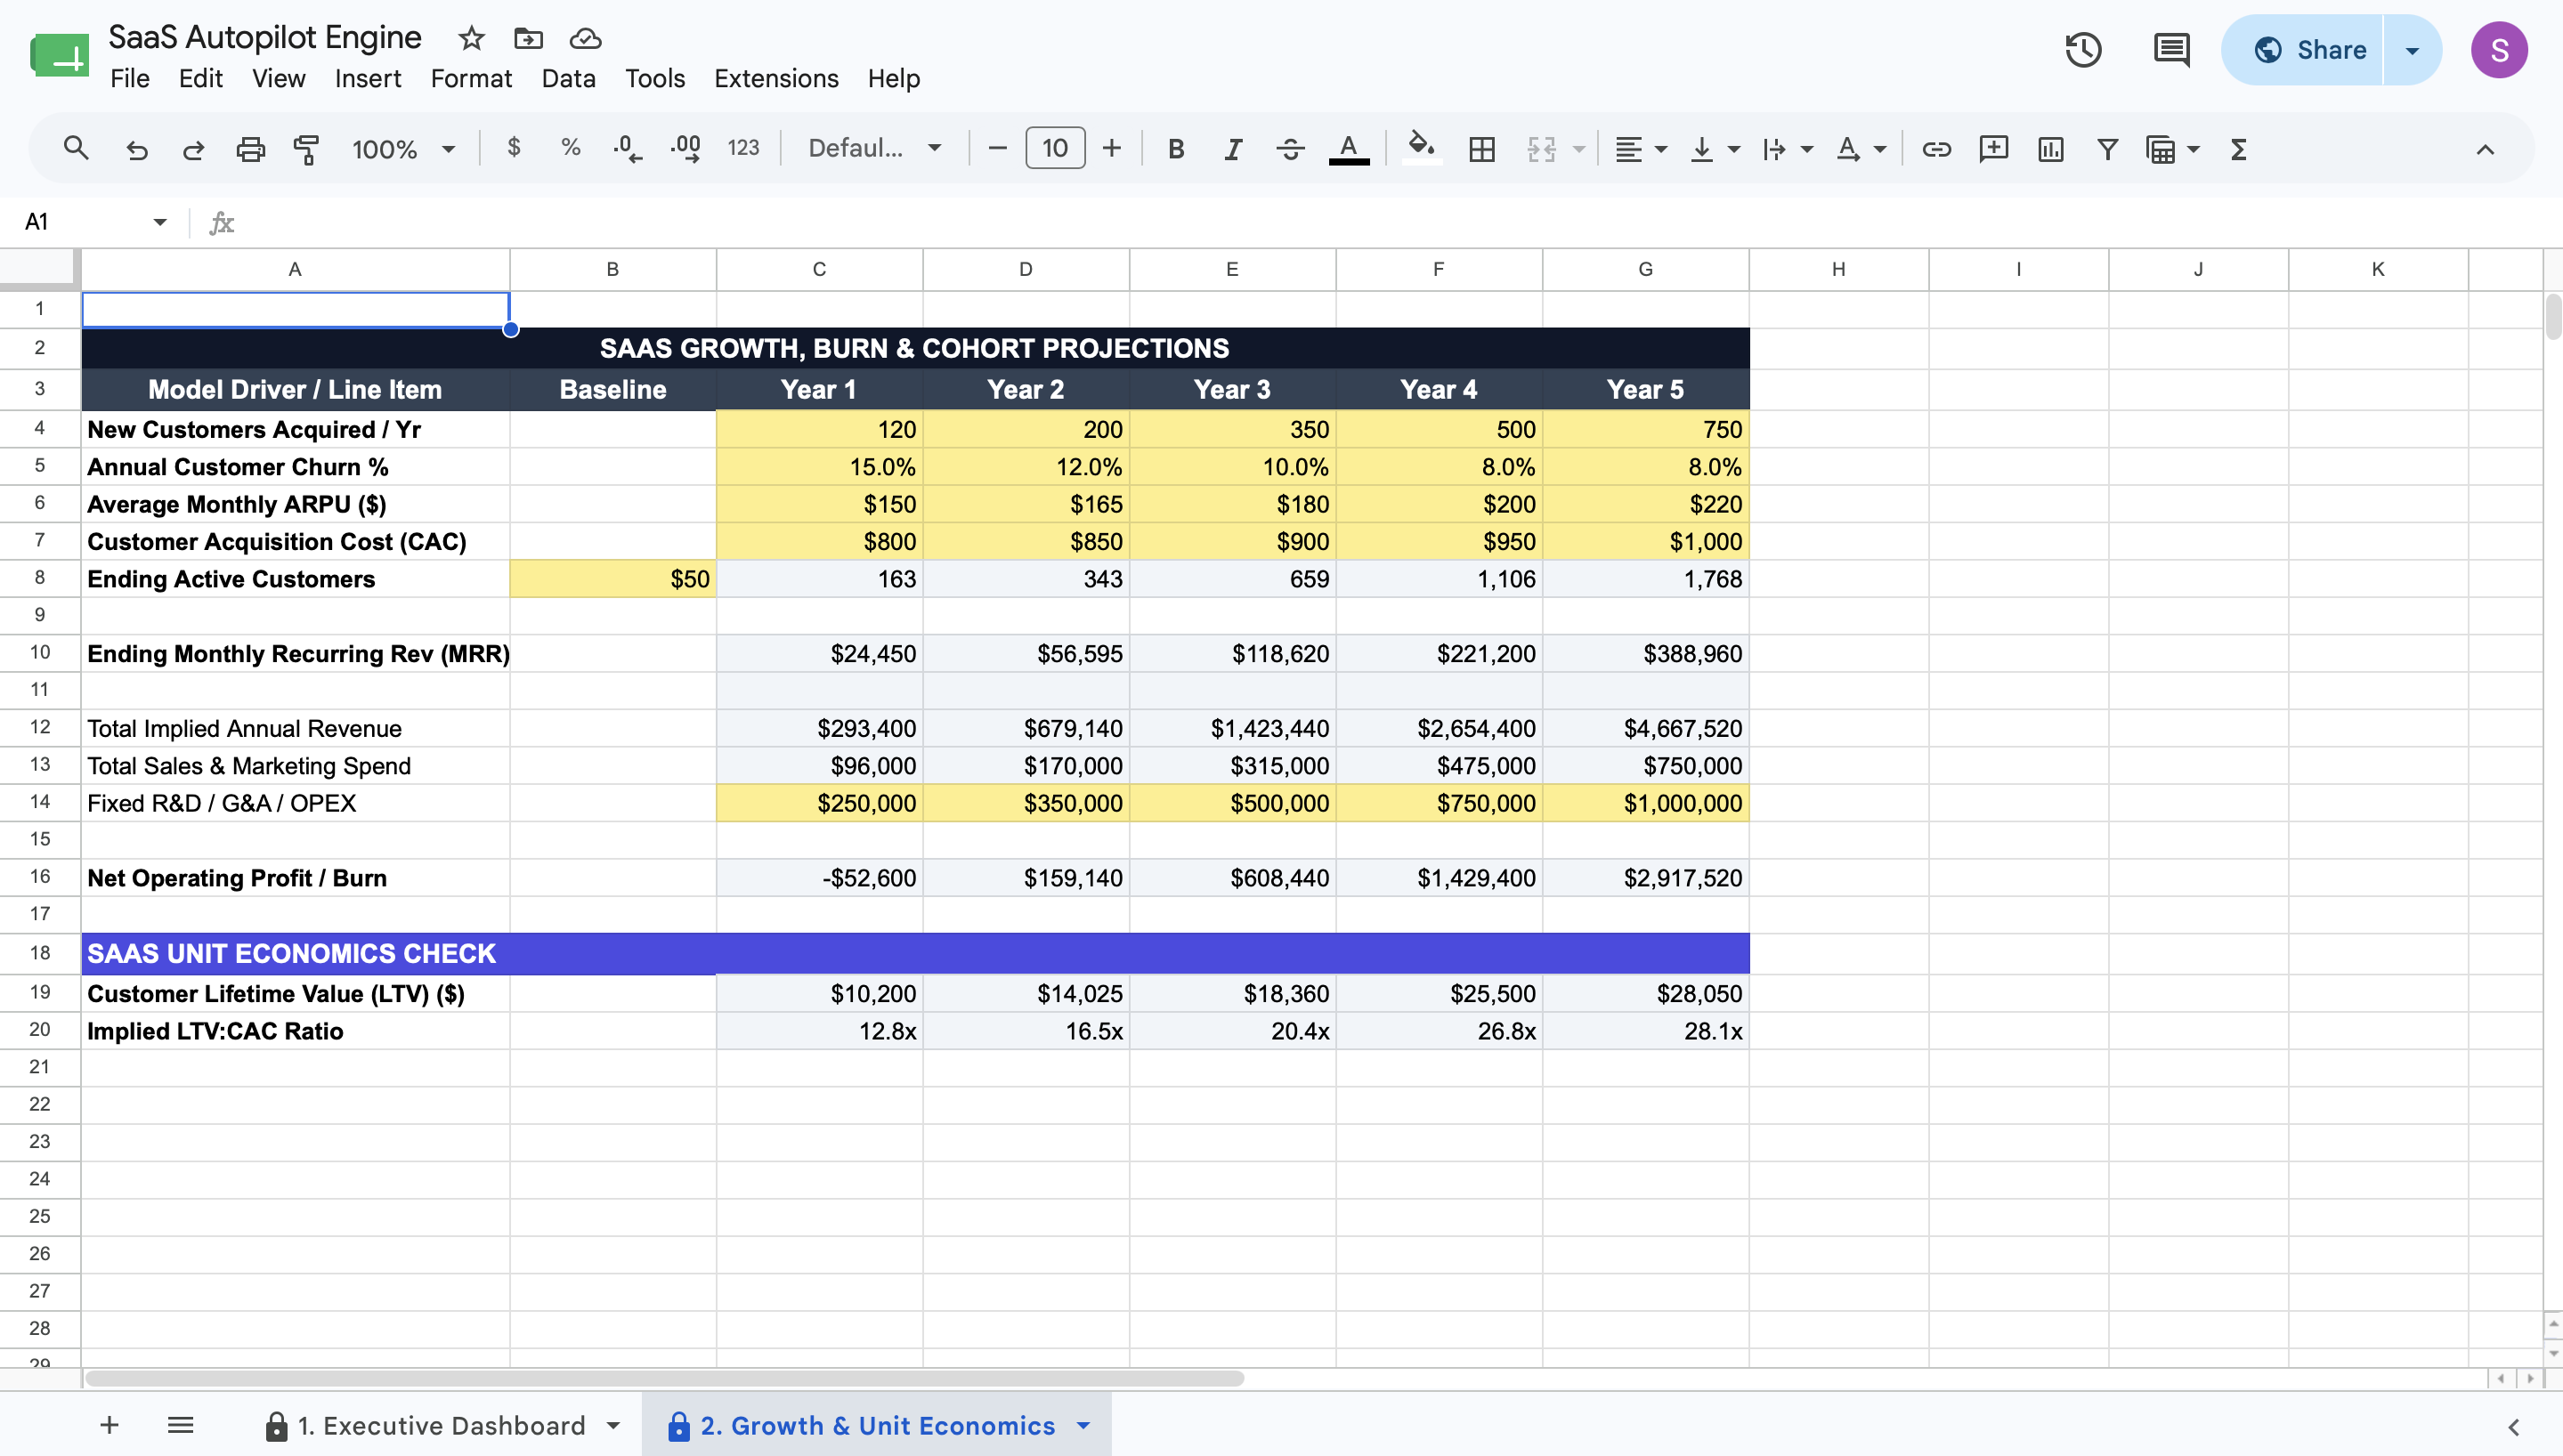Move the document with folder icon
This screenshot has height=1456, width=2563.
(528, 38)
